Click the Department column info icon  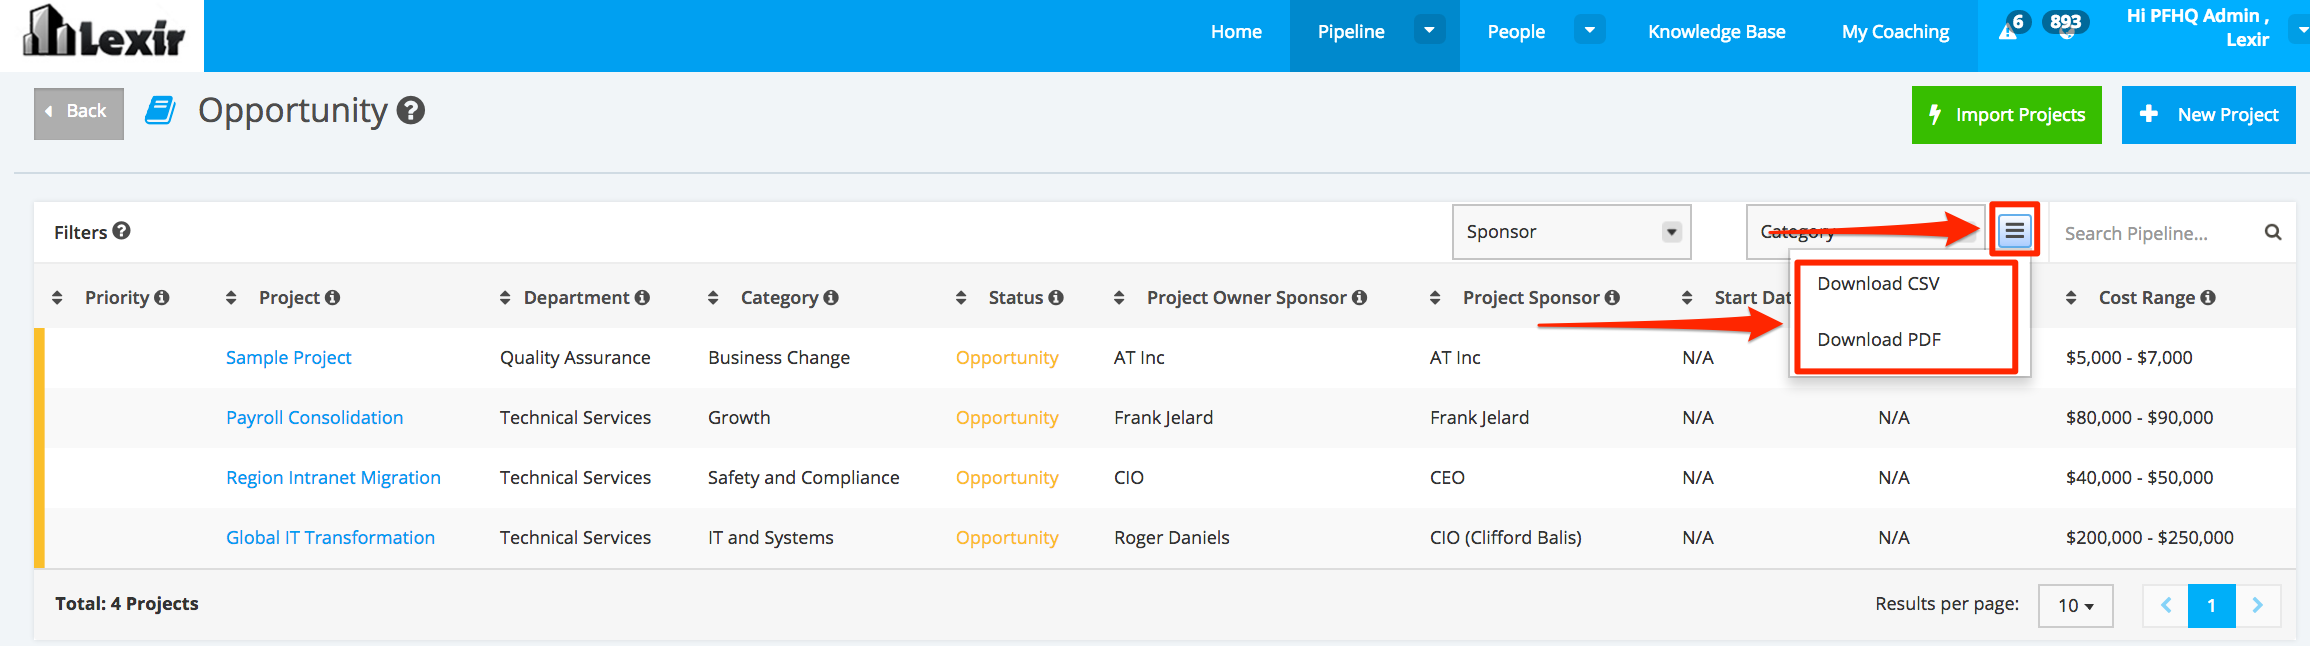tap(642, 298)
